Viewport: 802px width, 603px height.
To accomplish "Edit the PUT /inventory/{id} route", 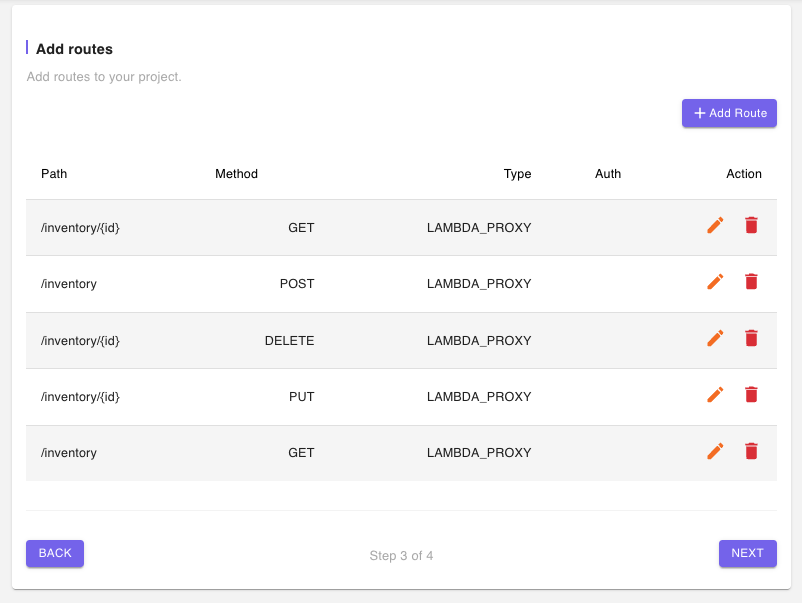I will [715, 396].
